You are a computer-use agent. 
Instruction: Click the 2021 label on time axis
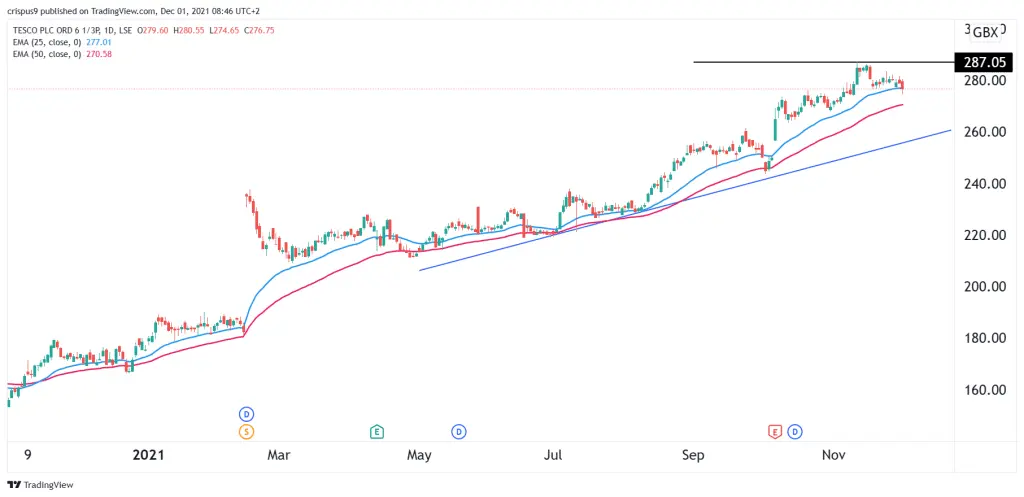[x=148, y=455]
